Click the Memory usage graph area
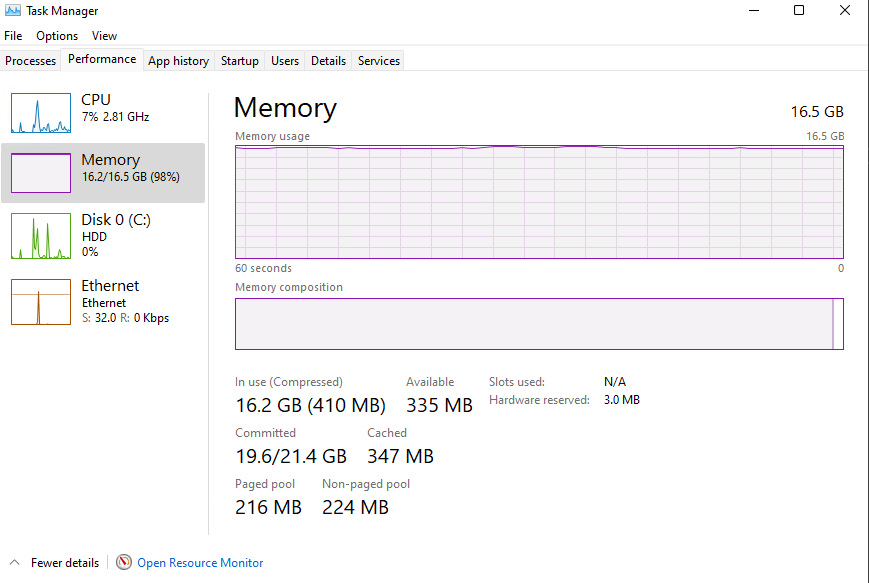 [x=539, y=202]
